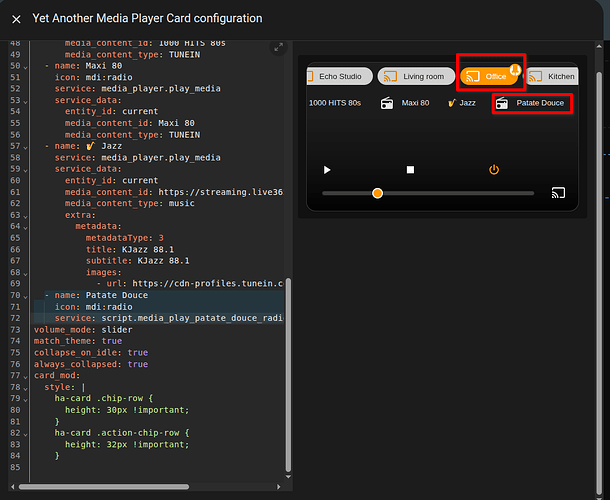Close the card configuration dialog

[x=16, y=19]
